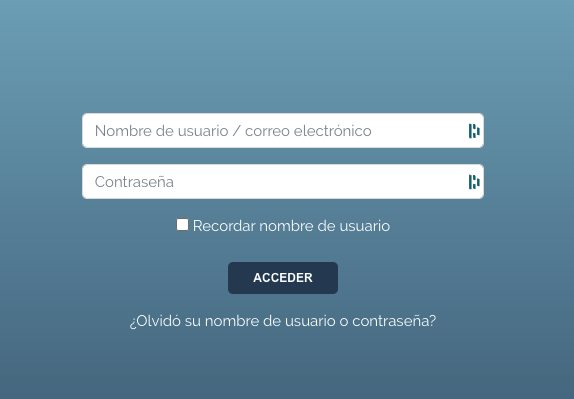The image size is (574, 399).
Task: Click the Recordar nombre de usuario label text
Action: 291,226
